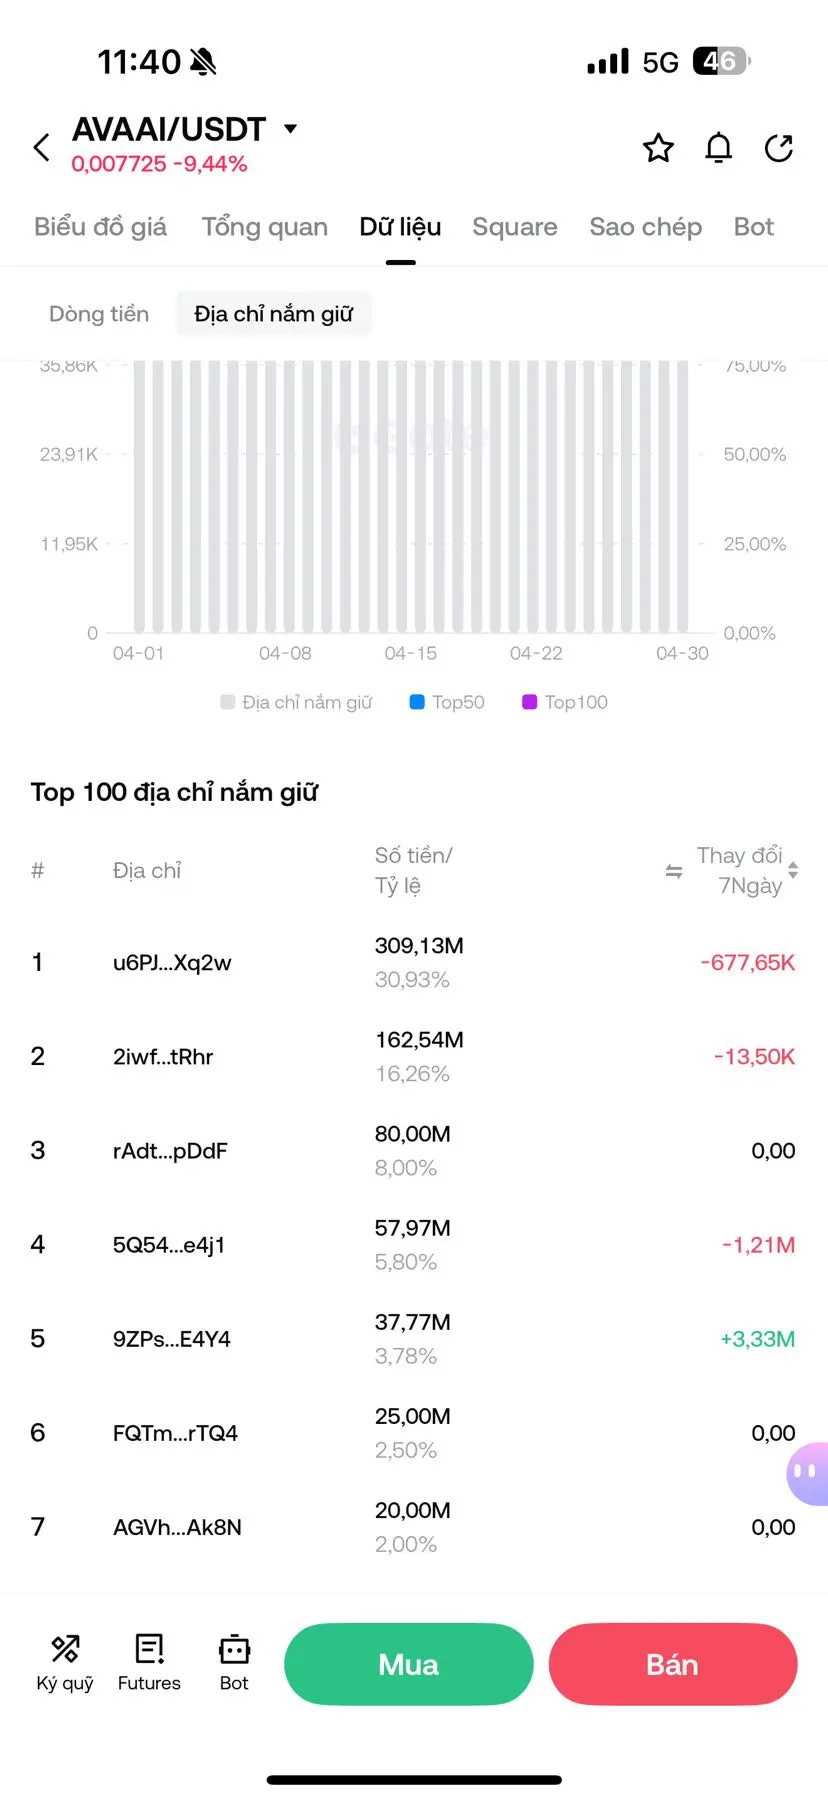Viewport: 828px width, 1800px height.
Task: Switch to Tổng quan tab
Action: 264,227
